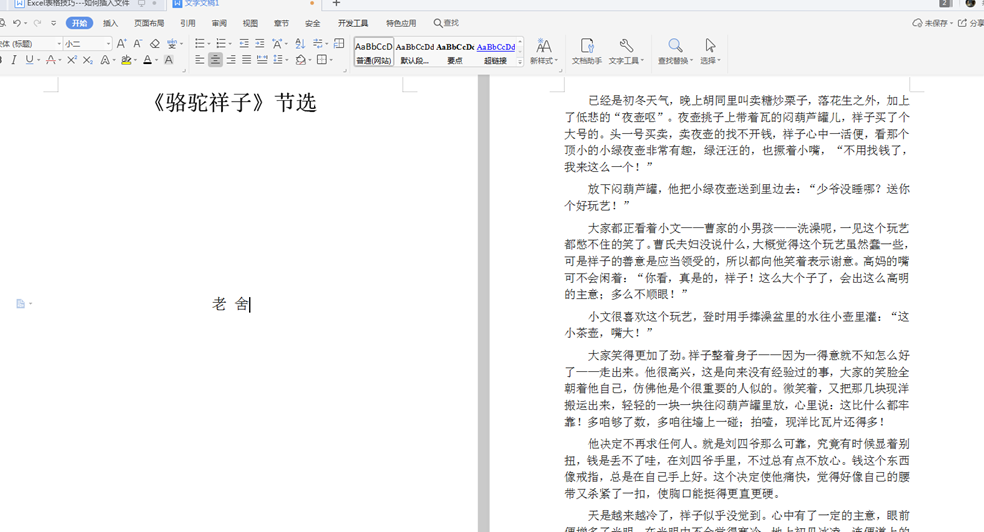Clear formatting with the eraser icon
Image resolution: width=984 pixels, height=532 pixels.
click(x=154, y=43)
